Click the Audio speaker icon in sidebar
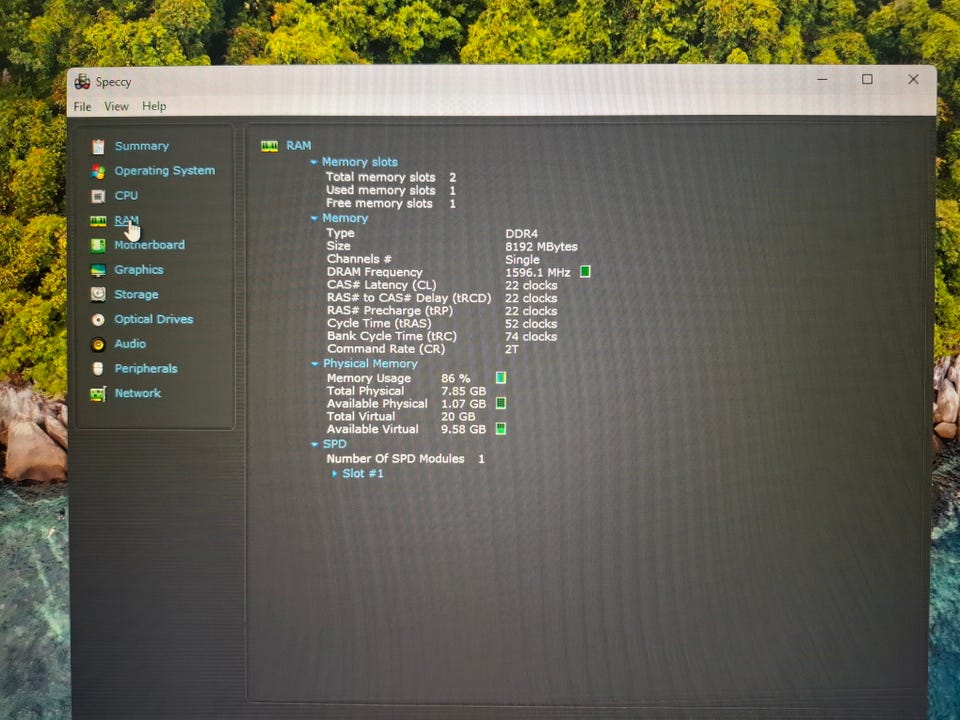 coord(98,345)
